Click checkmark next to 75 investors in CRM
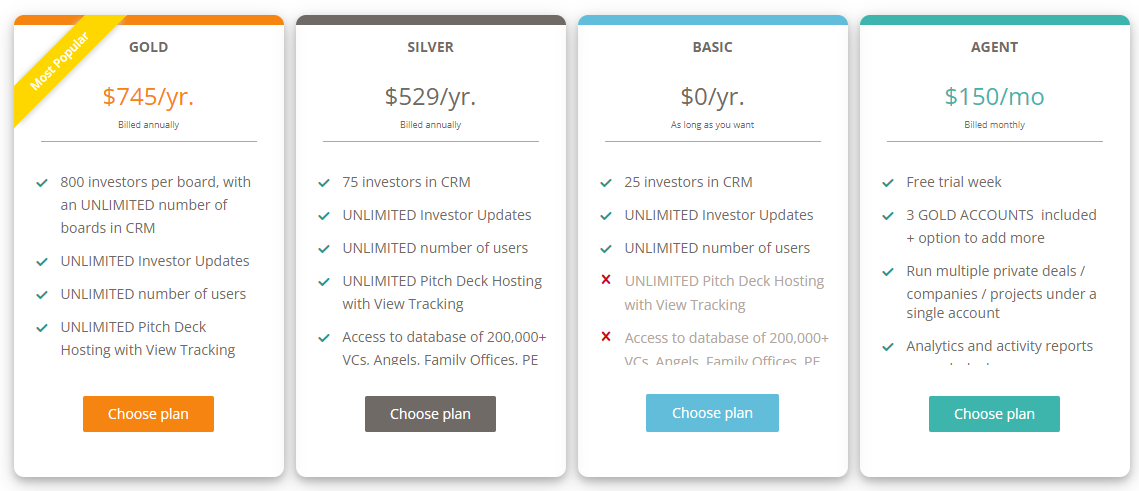 [x=324, y=183]
